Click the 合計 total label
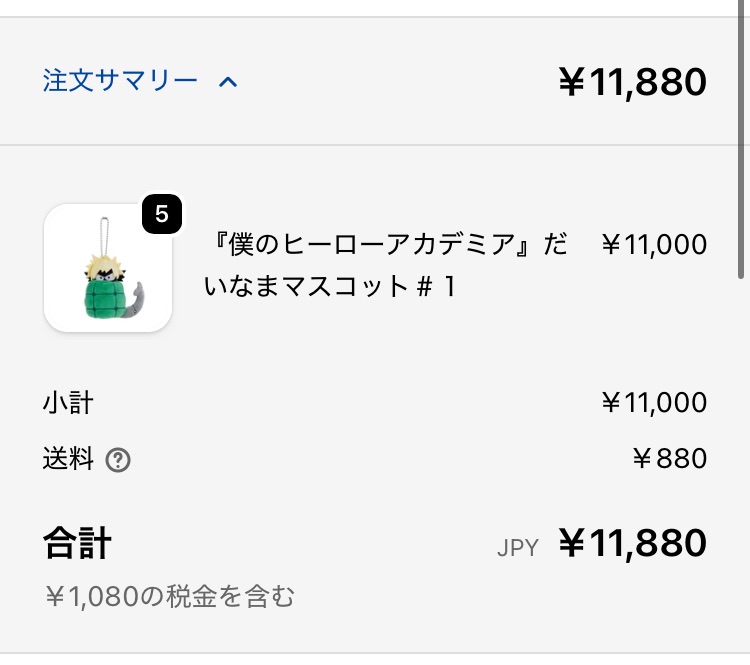The width and height of the screenshot is (750, 665). click(x=77, y=544)
